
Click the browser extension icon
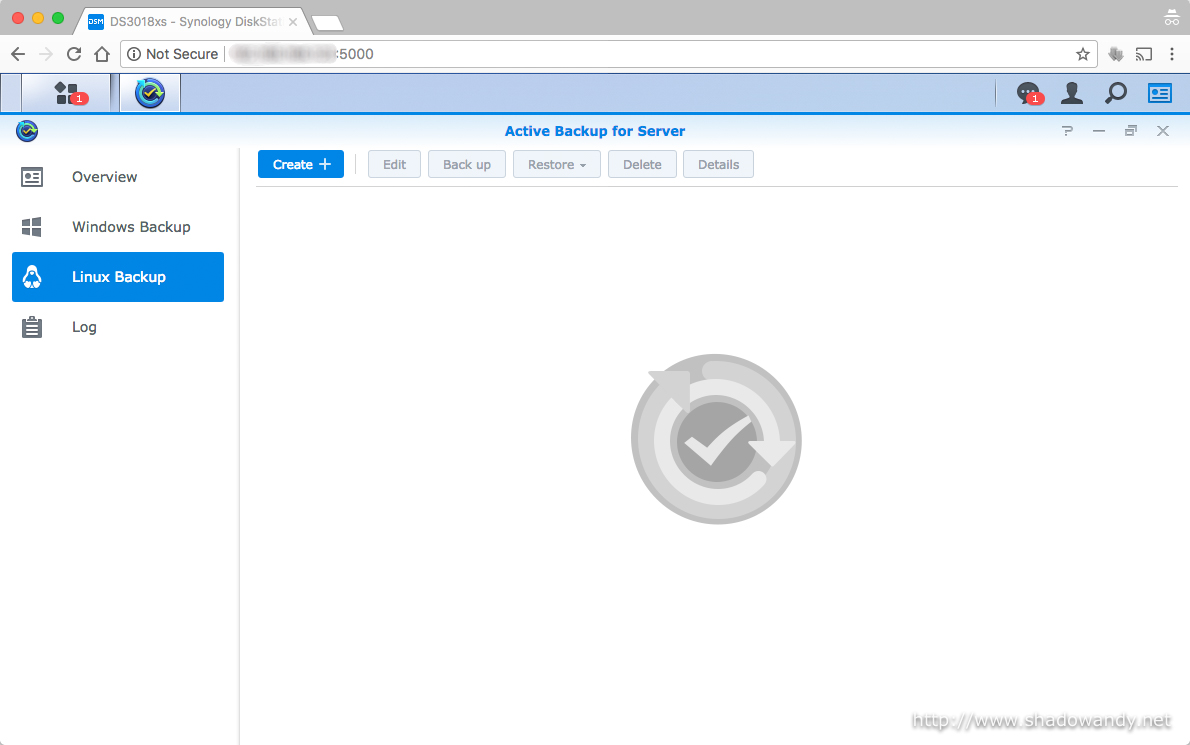click(x=1115, y=54)
